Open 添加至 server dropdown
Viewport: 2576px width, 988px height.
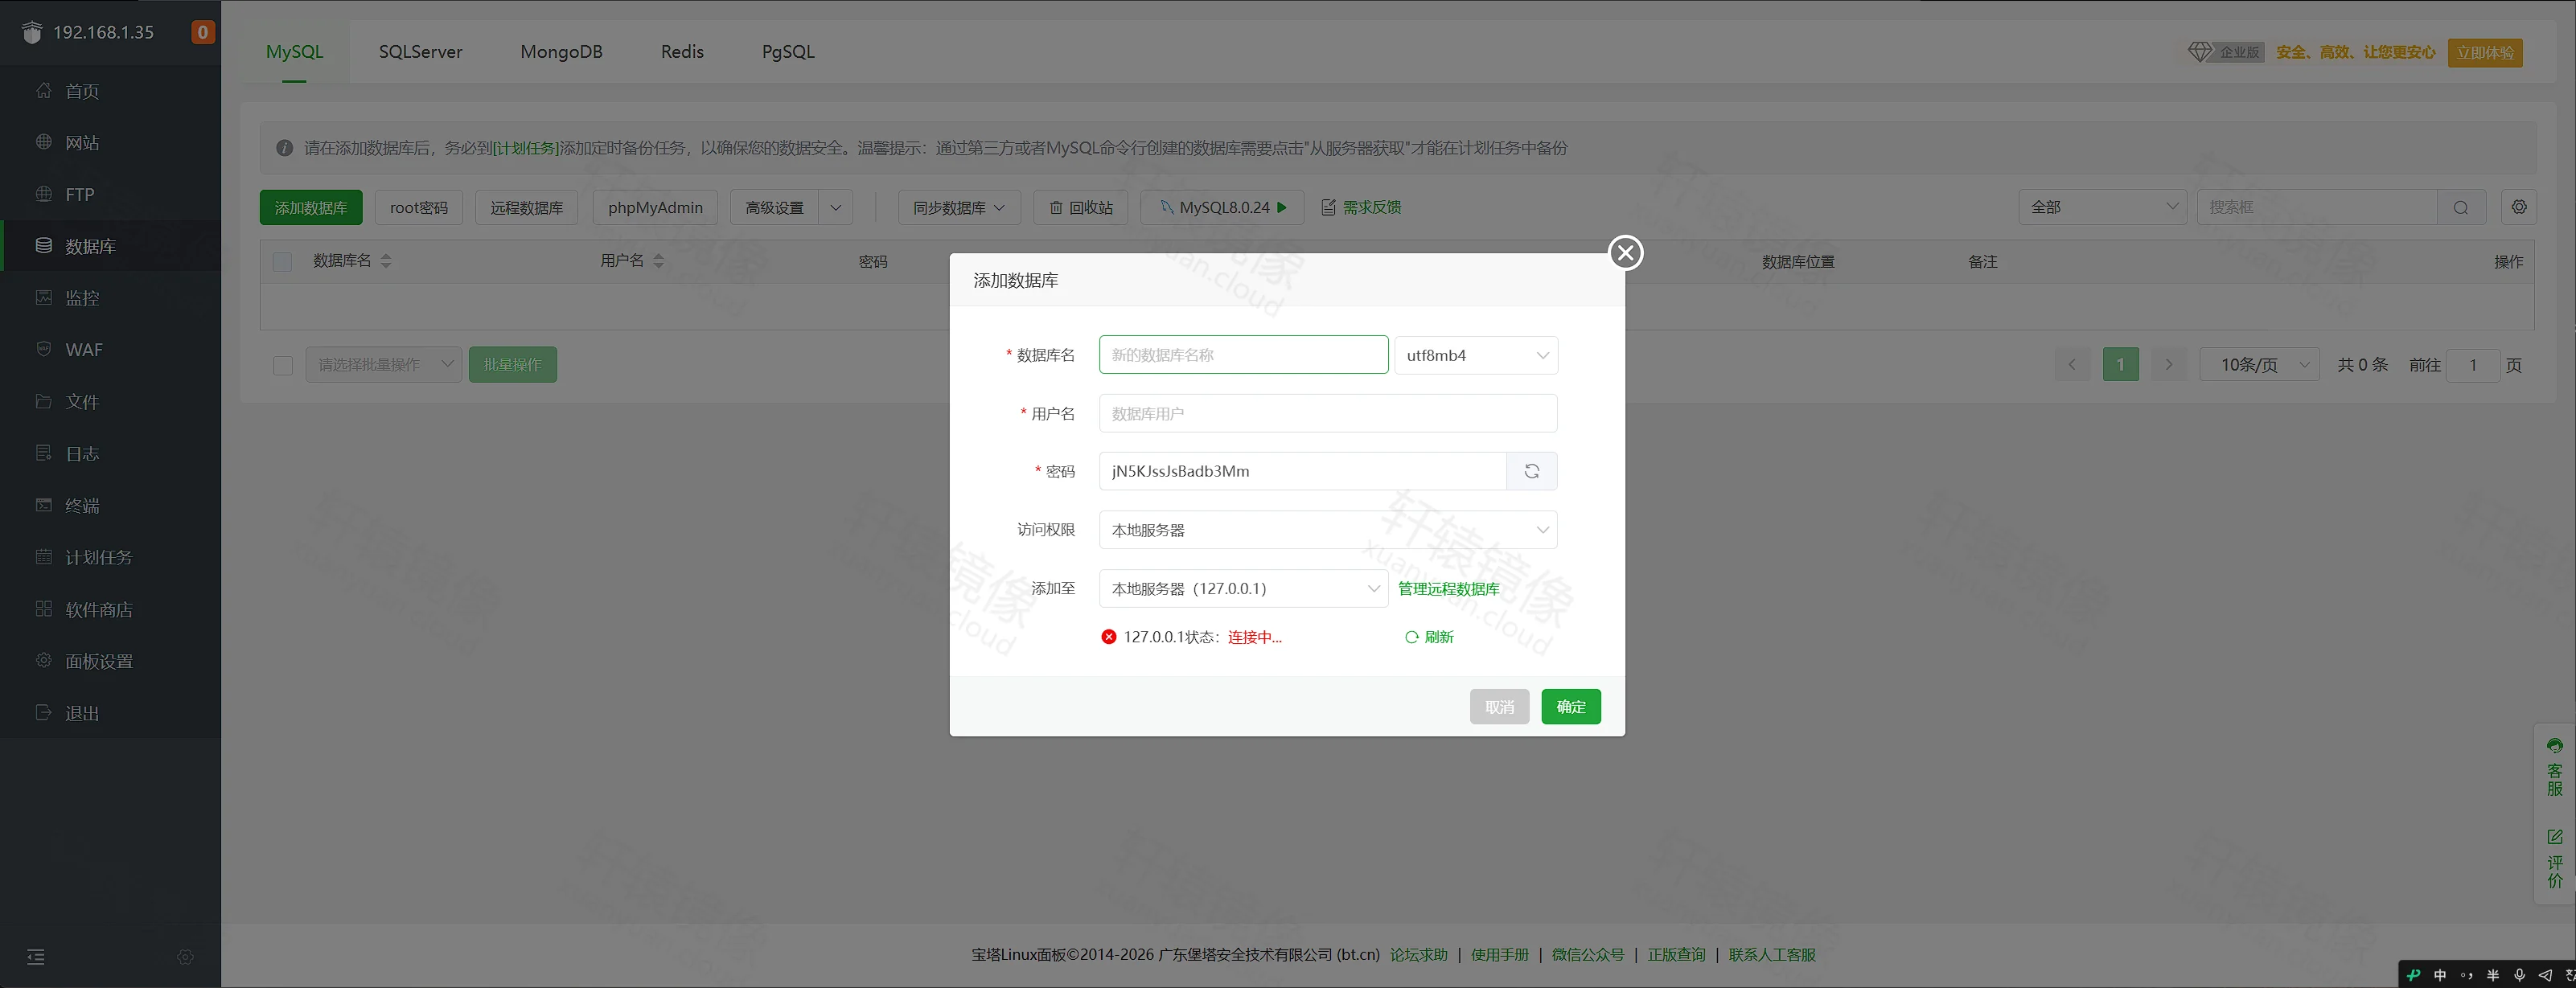(1243, 588)
